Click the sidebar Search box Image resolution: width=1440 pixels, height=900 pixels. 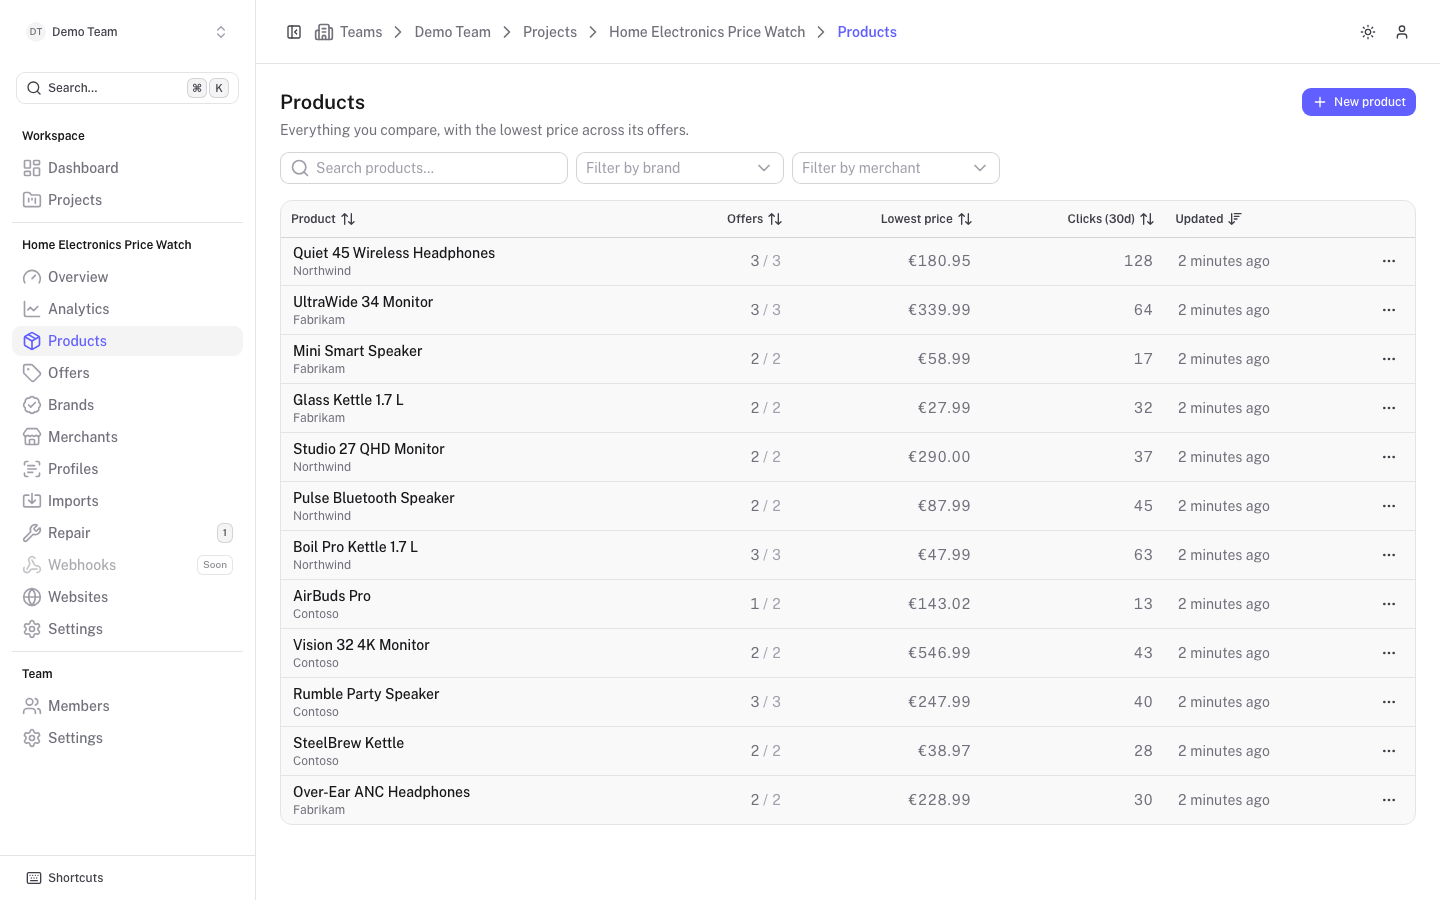(127, 88)
